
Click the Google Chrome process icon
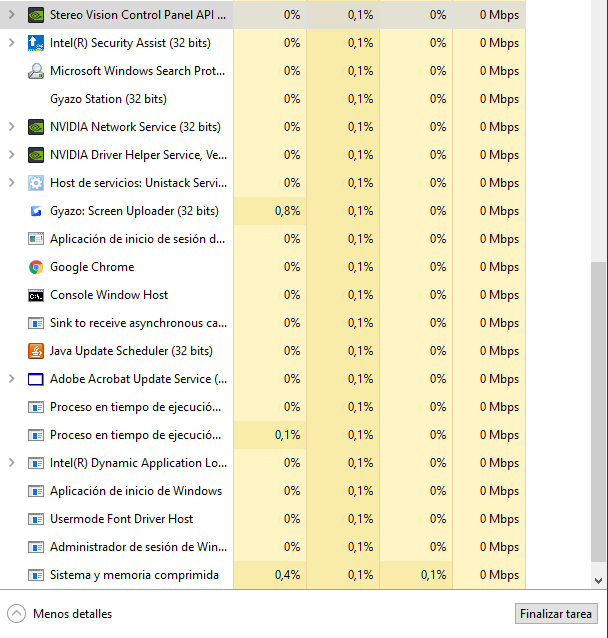[x=36, y=267]
